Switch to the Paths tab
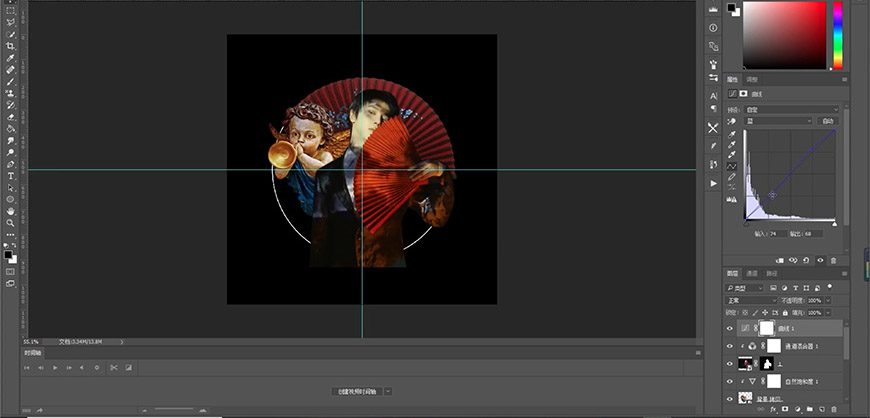Screen dimensions: 870x418 [x=771, y=273]
